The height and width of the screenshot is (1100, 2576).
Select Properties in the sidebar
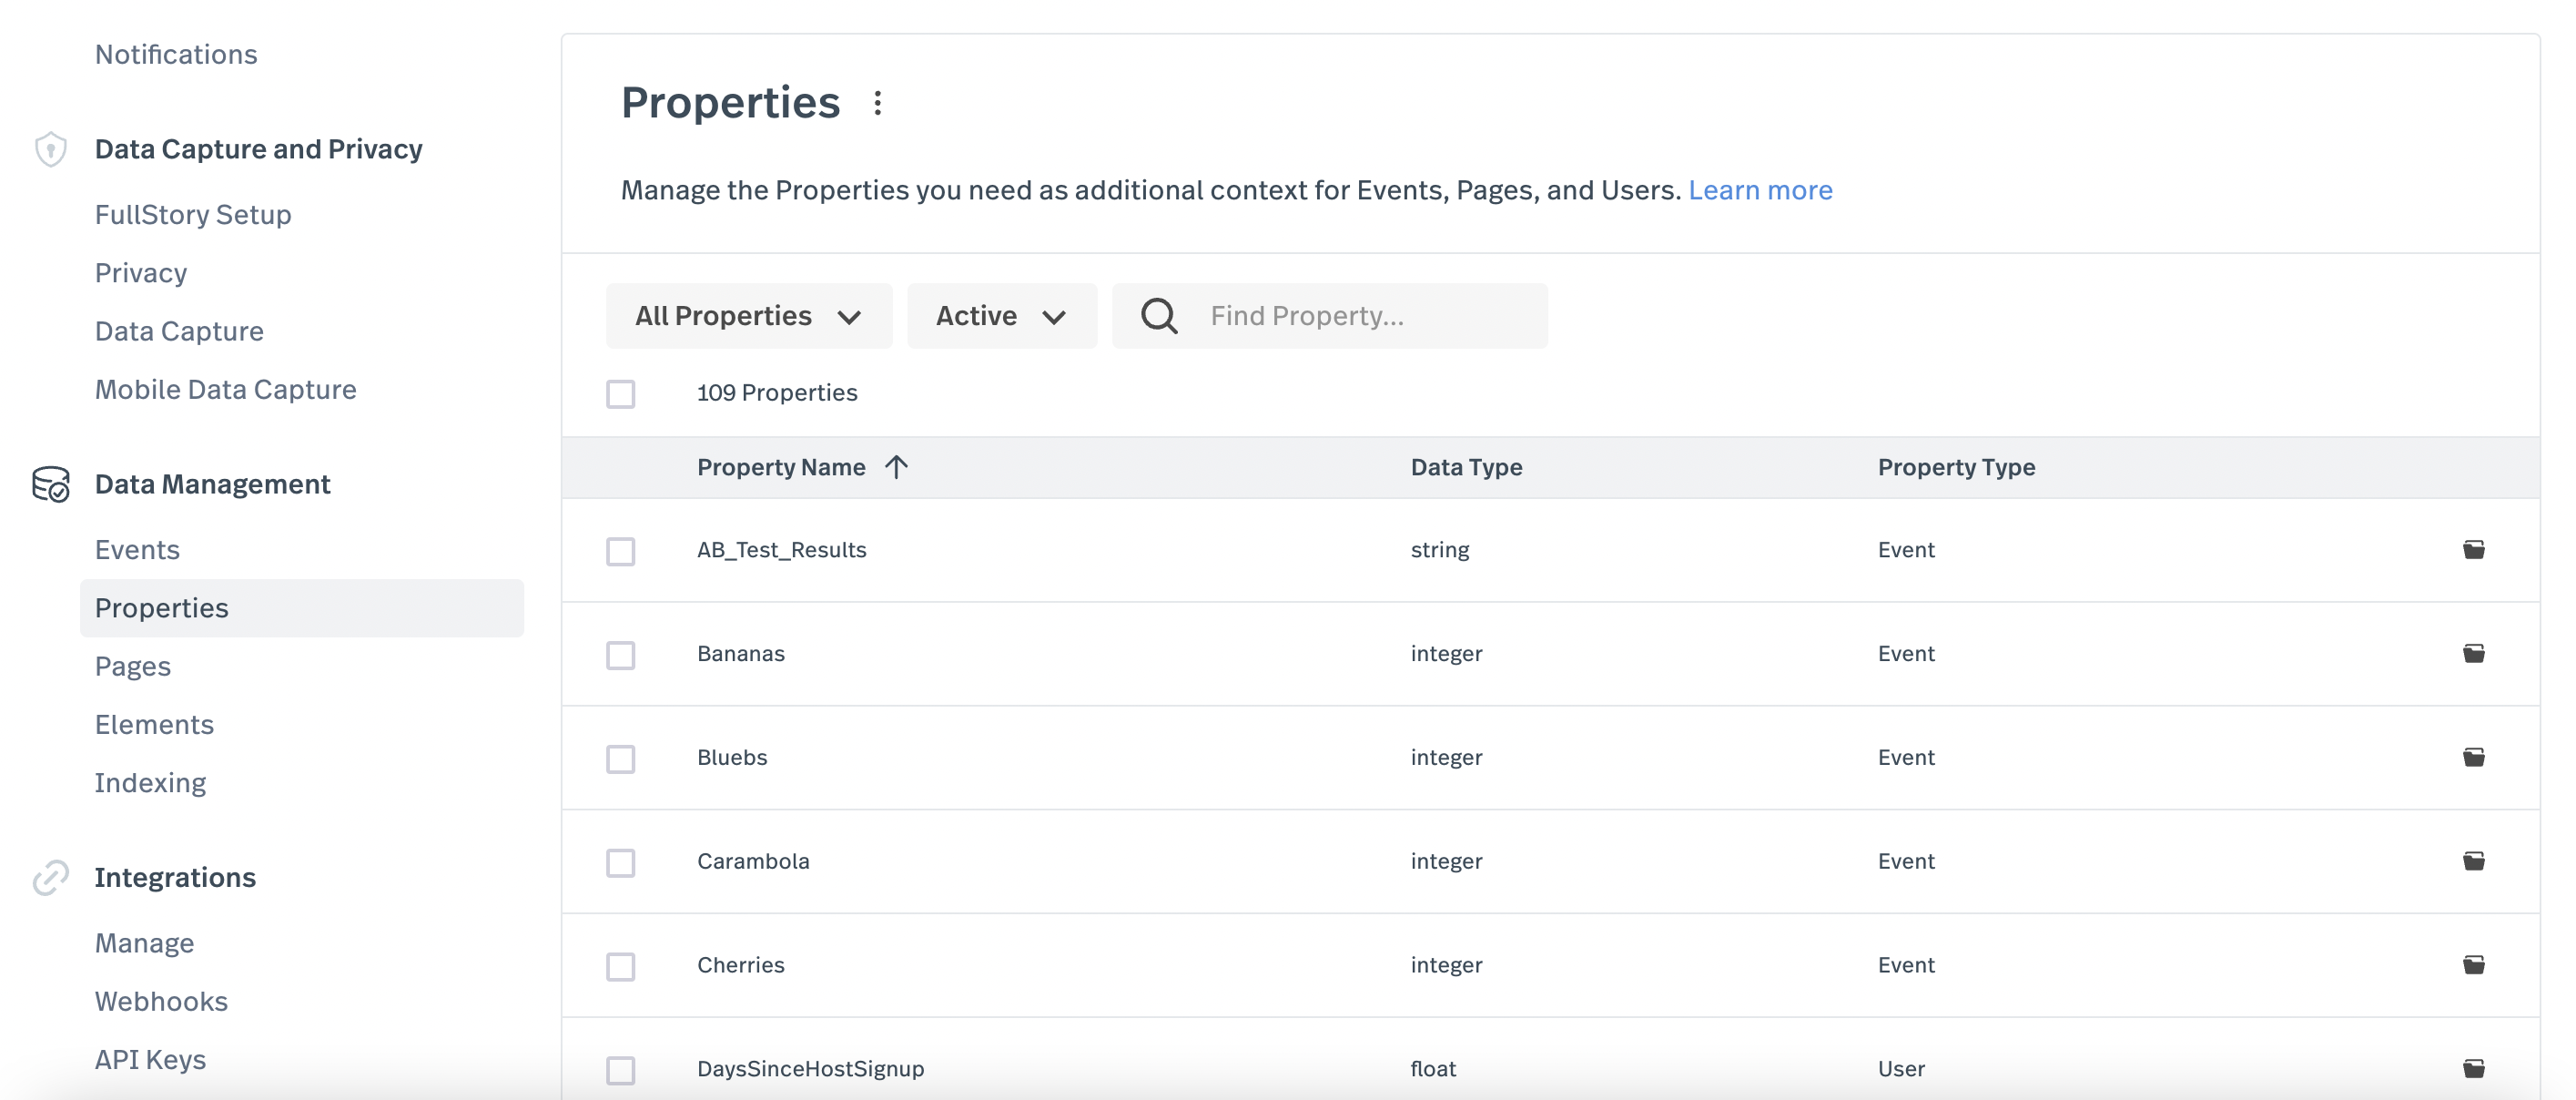click(x=301, y=608)
